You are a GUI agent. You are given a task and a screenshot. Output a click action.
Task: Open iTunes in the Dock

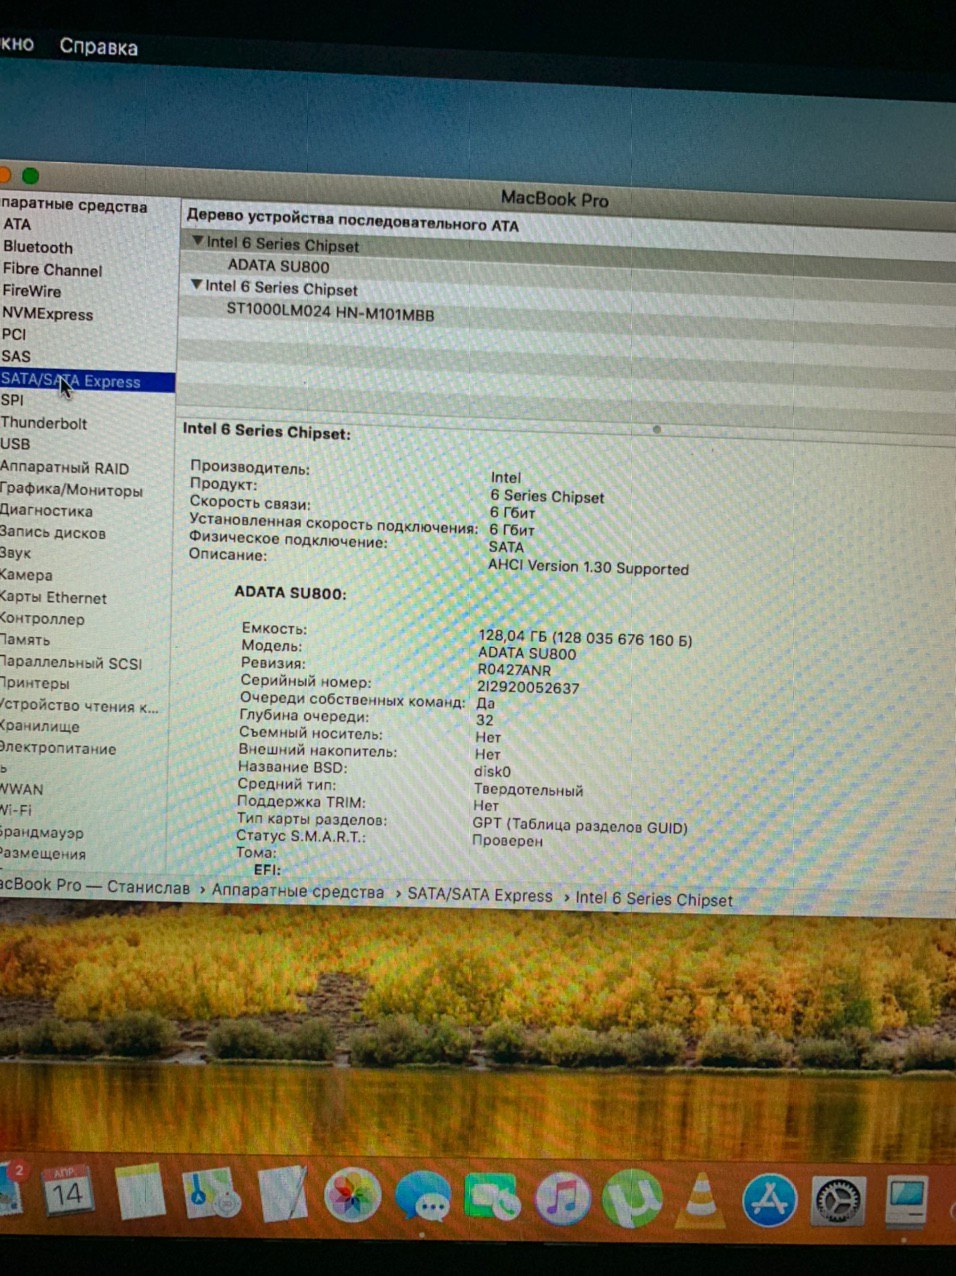coord(562,1198)
